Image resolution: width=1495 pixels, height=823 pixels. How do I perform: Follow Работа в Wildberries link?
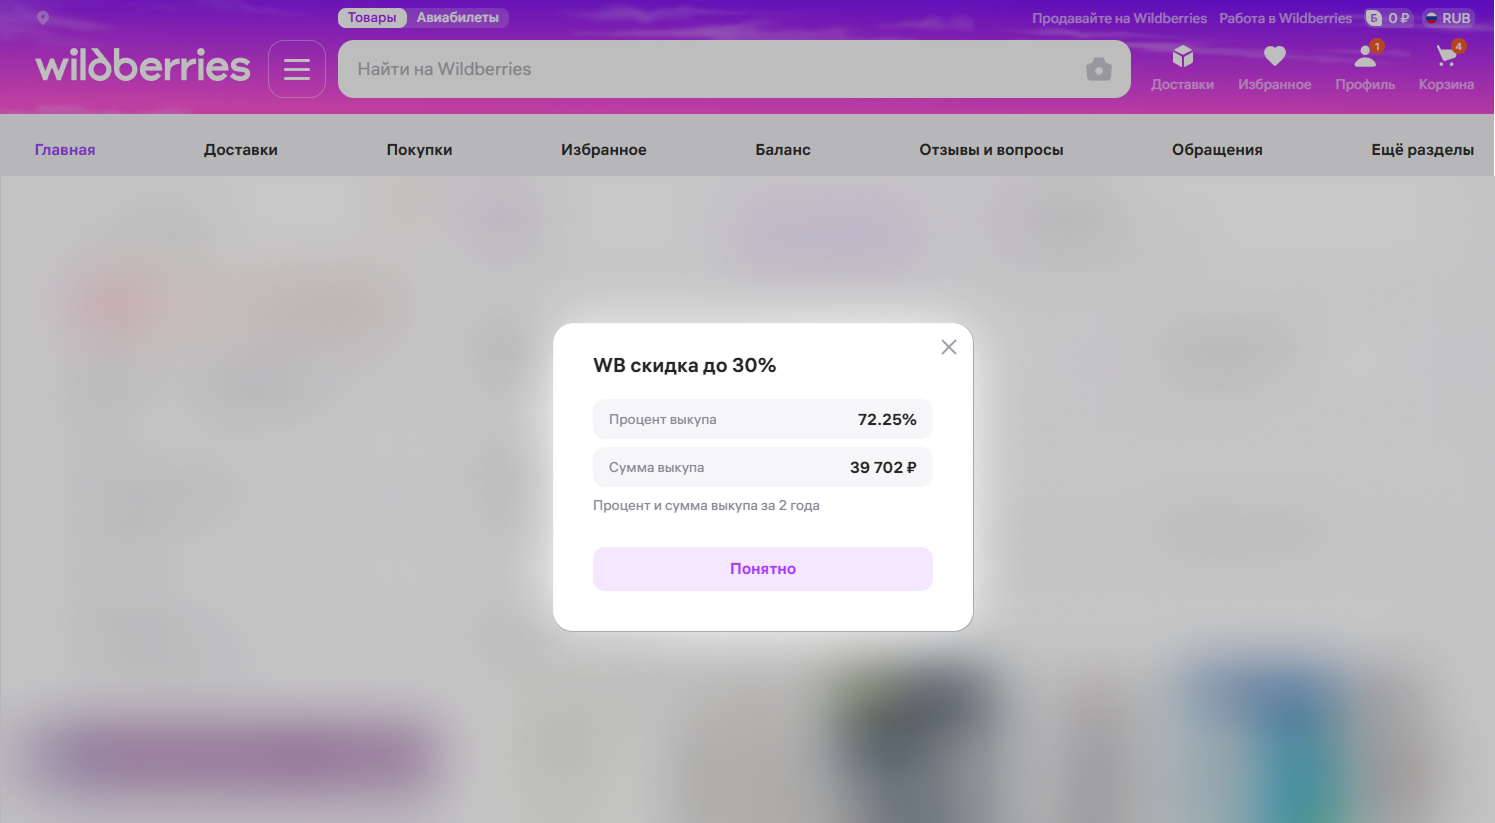(x=1285, y=18)
